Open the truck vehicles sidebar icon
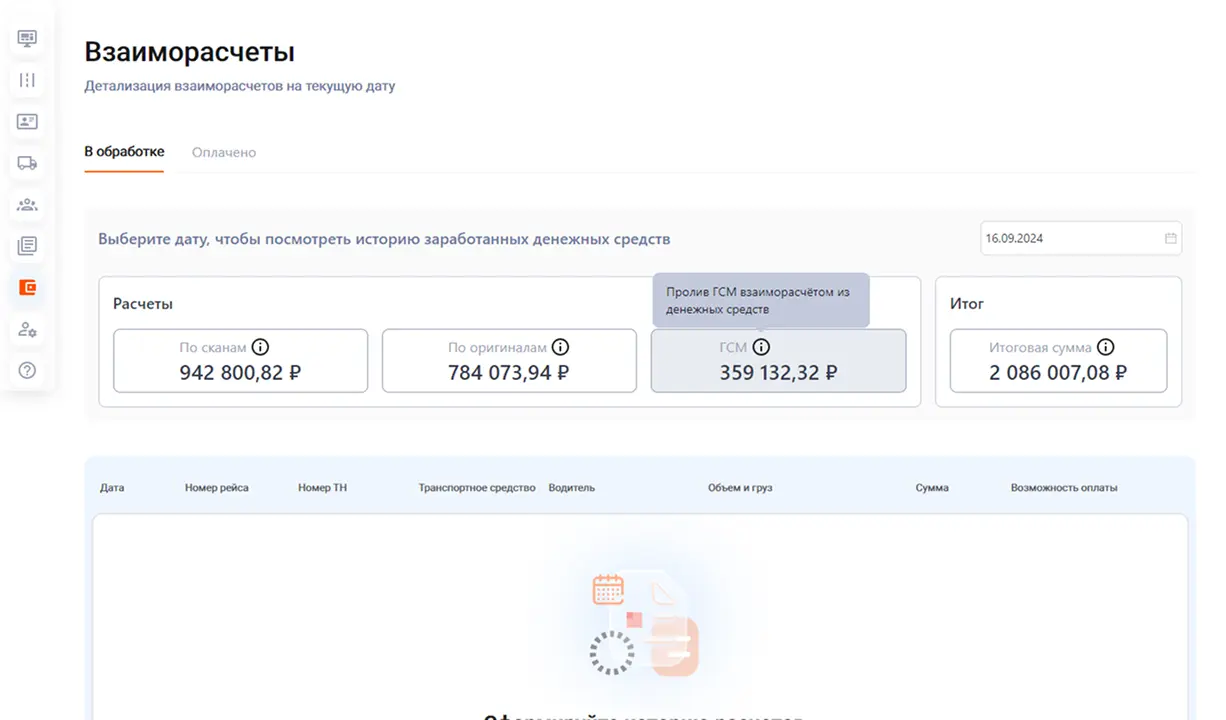1226x720 pixels. coord(27,163)
